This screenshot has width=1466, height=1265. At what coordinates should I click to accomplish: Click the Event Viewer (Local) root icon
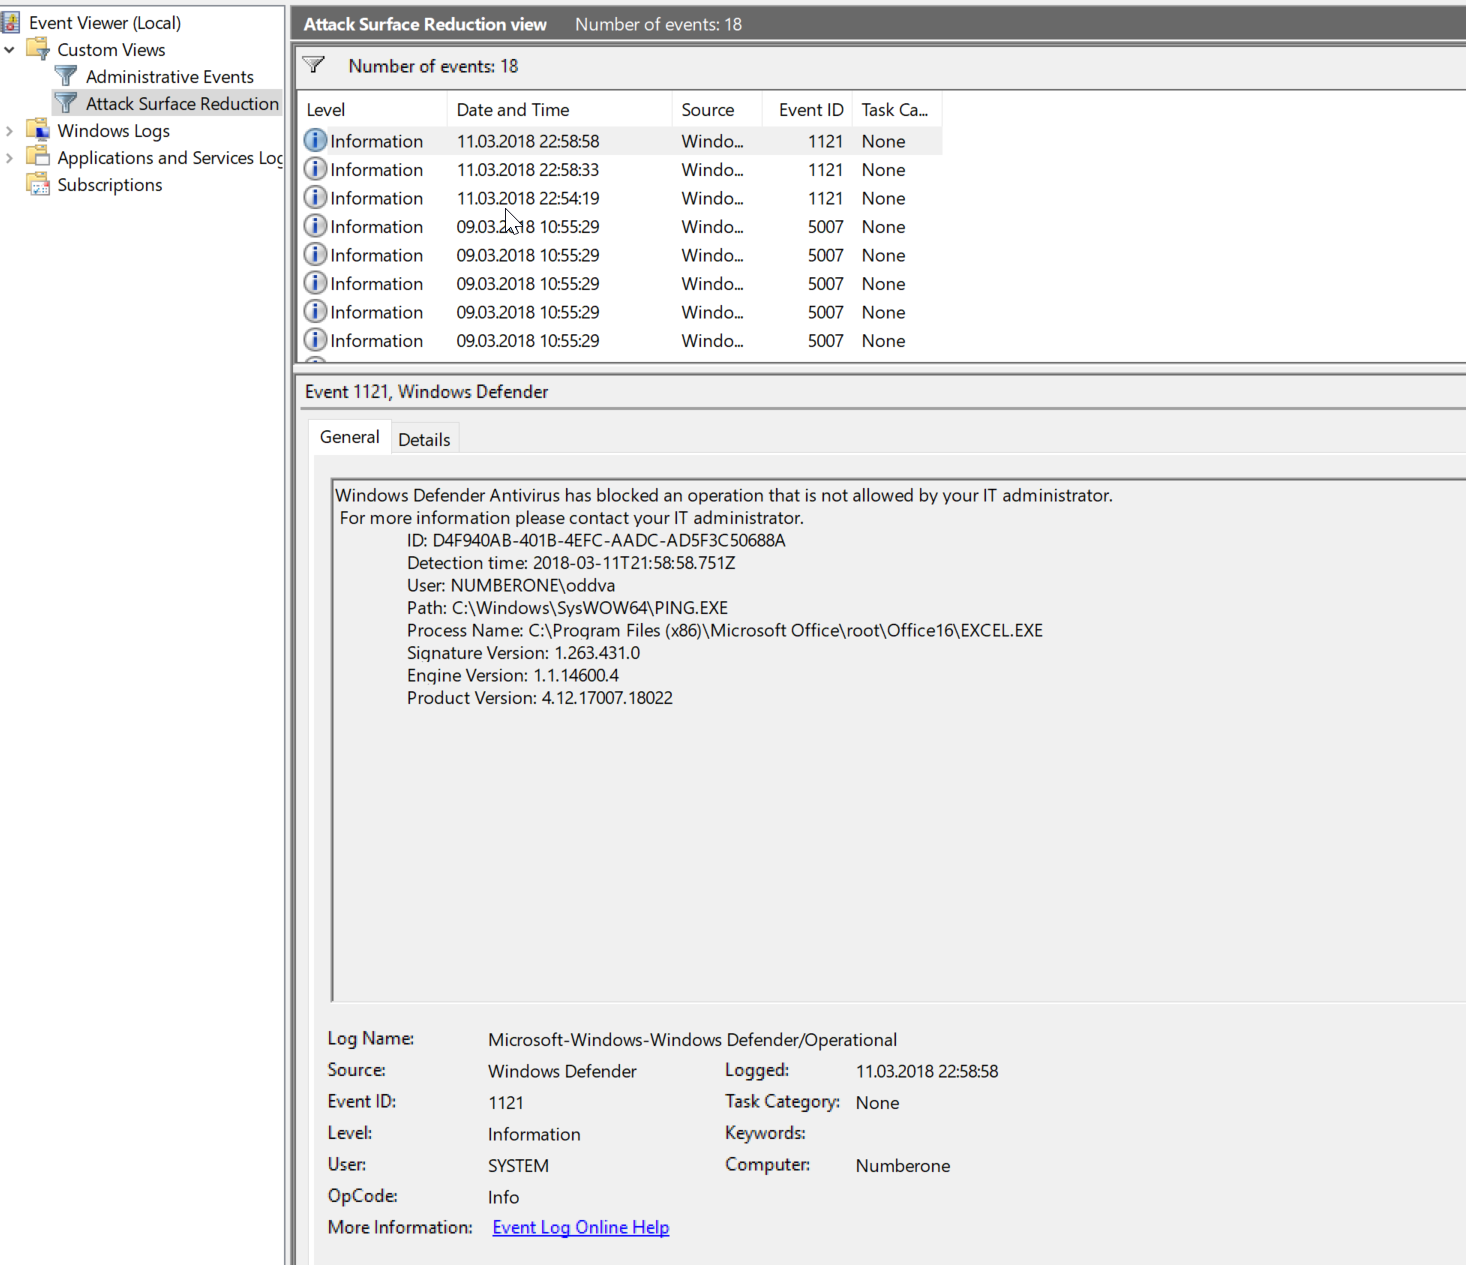click(11, 22)
